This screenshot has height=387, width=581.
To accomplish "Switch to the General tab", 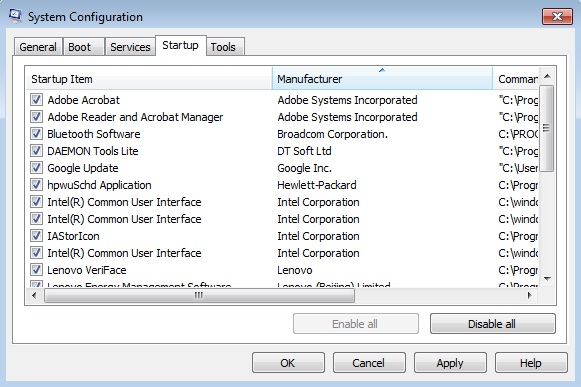I will pos(38,47).
